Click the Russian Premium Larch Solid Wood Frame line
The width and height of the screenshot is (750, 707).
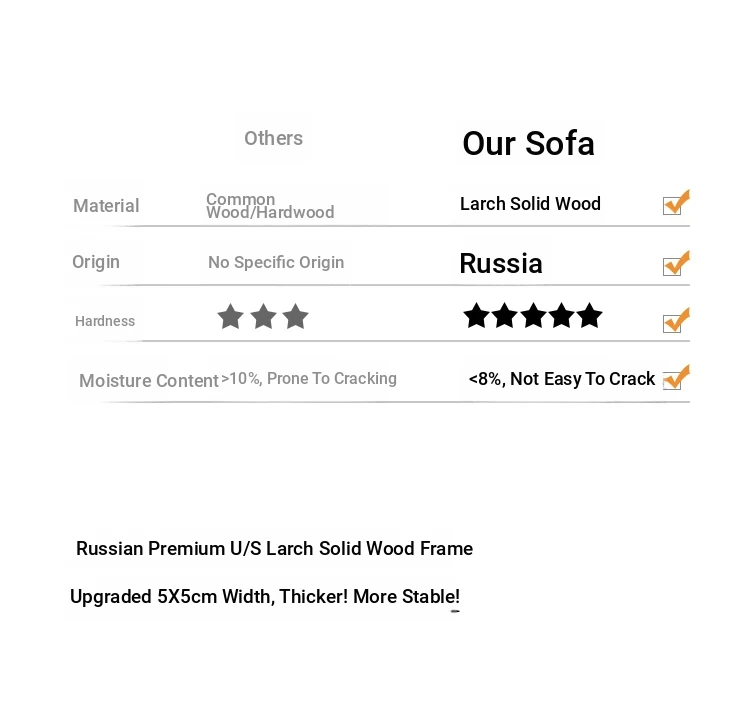274,548
